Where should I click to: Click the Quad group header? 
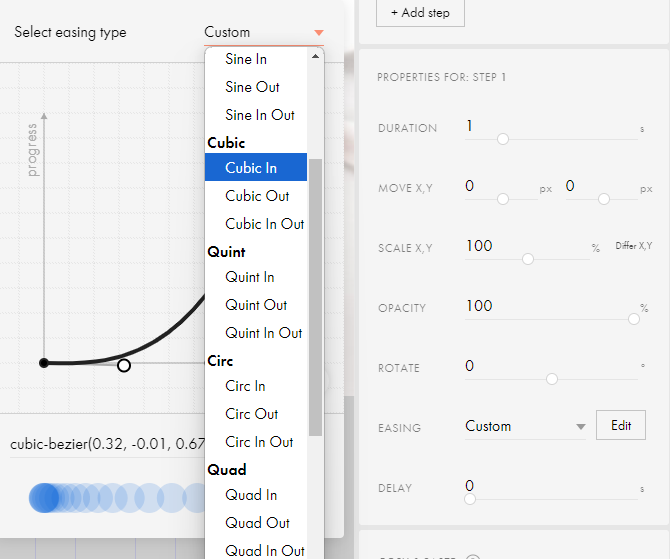(x=227, y=470)
